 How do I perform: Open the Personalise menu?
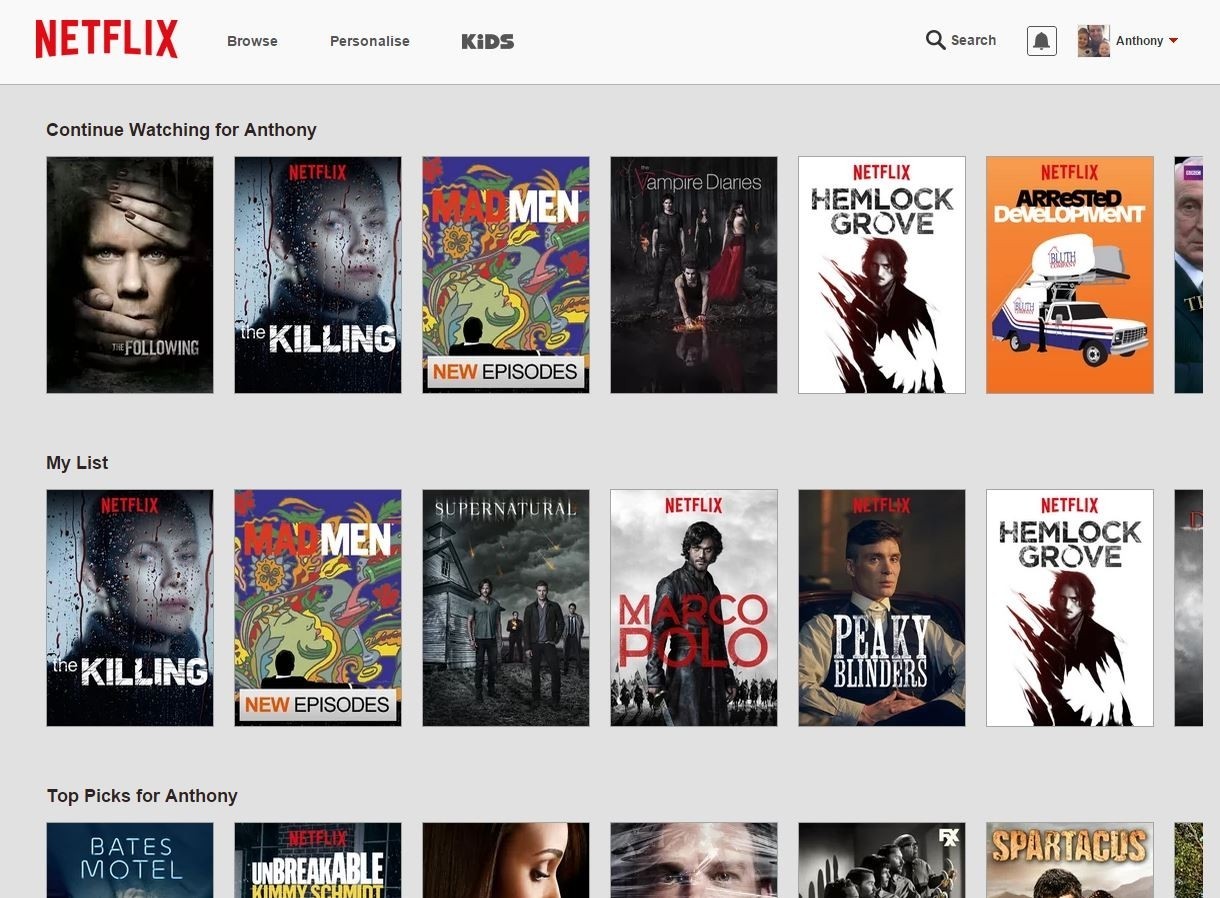370,41
